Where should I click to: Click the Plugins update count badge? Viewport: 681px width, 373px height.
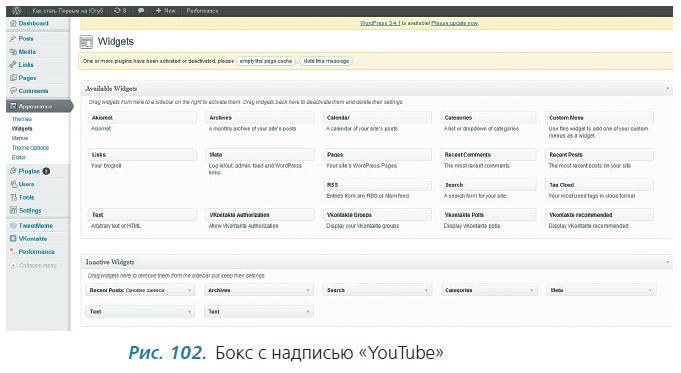coord(46,171)
